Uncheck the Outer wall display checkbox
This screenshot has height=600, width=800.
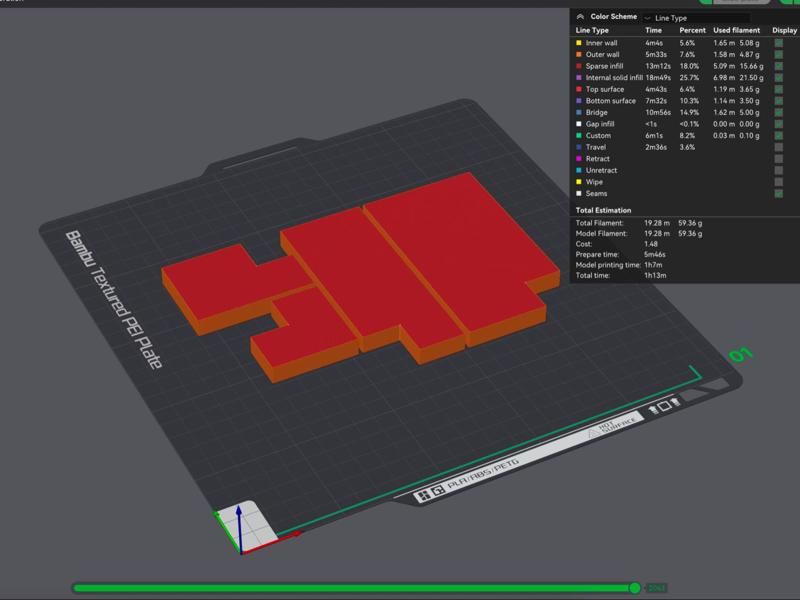tap(778, 55)
